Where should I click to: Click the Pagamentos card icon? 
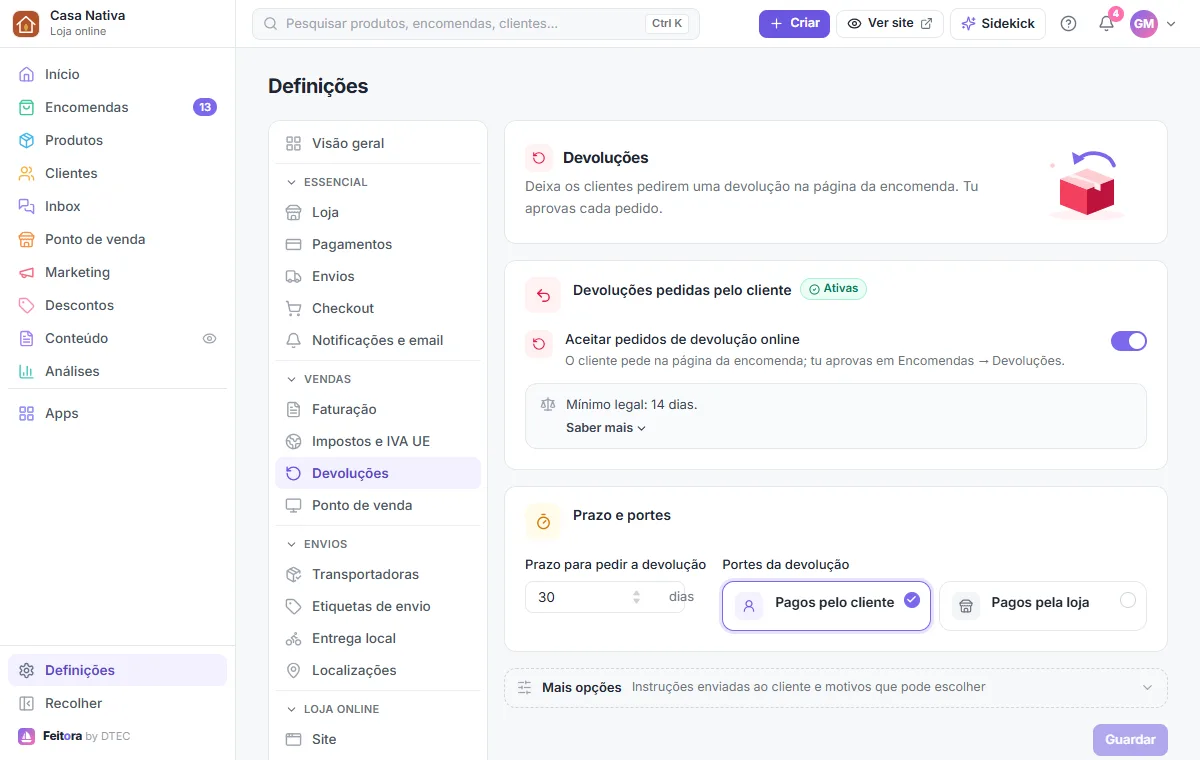[293, 244]
